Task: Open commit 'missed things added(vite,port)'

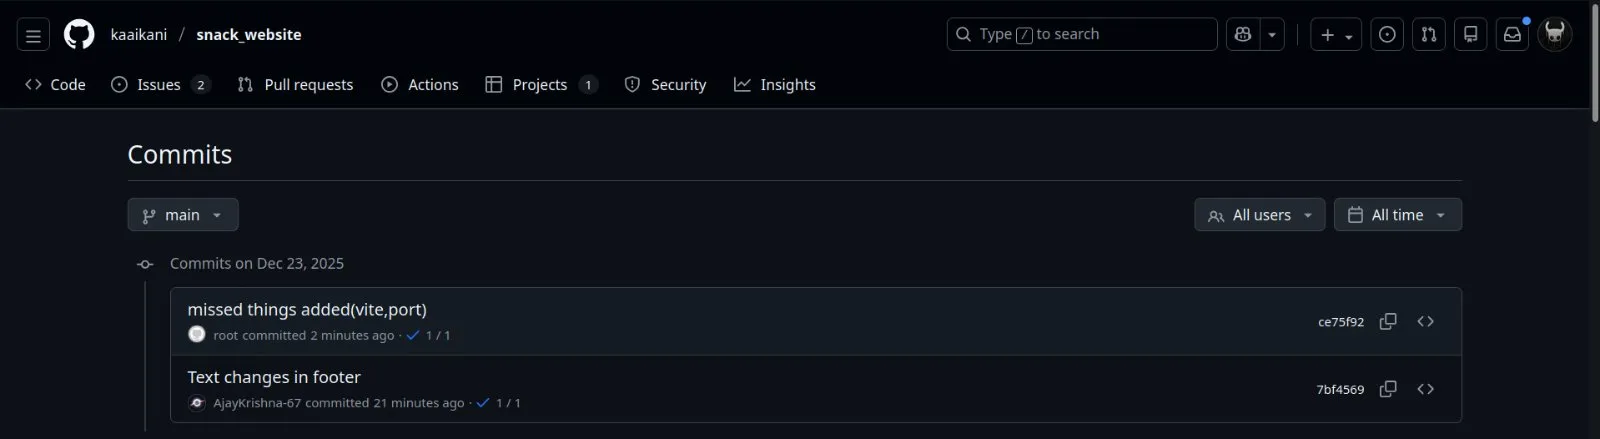Action: (307, 310)
